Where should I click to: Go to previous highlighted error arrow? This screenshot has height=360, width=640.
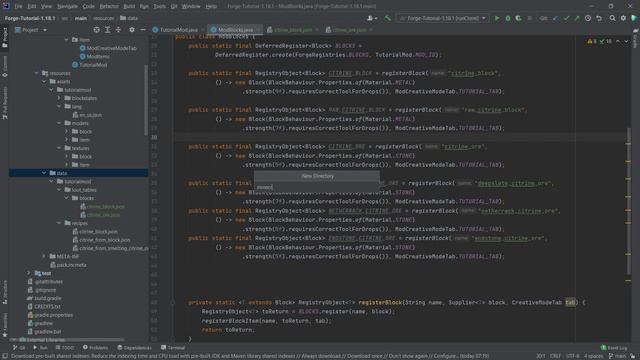click(618, 41)
